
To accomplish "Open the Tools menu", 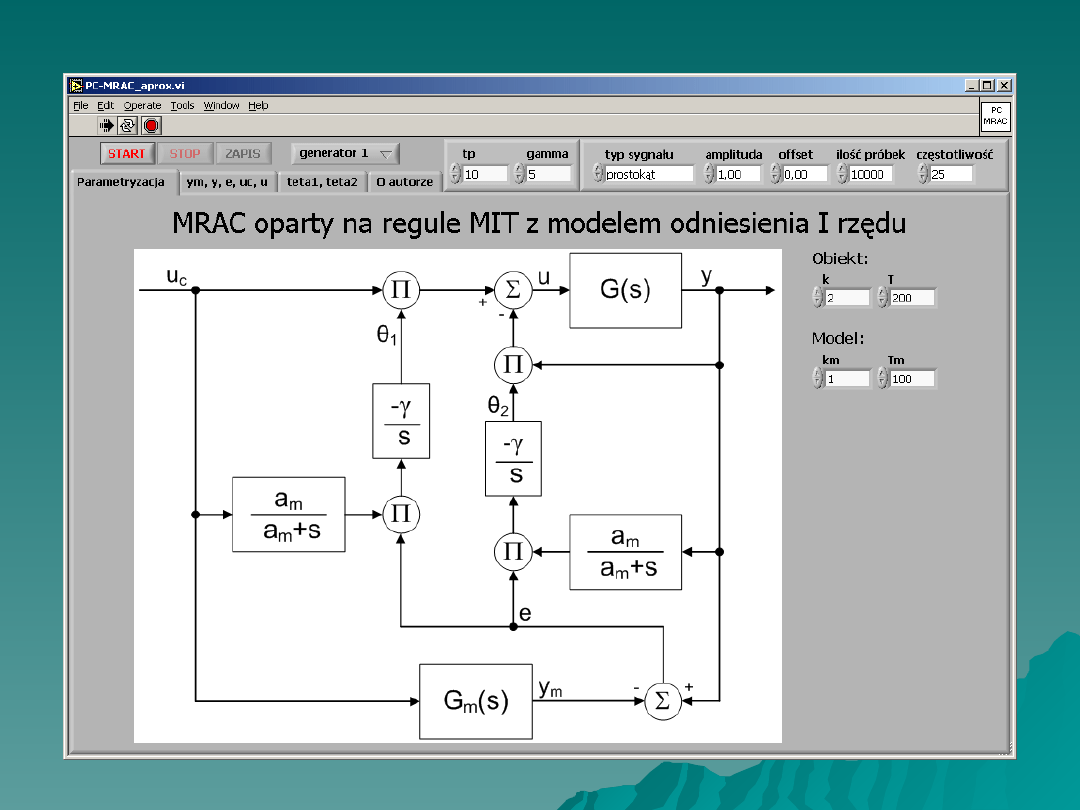I will tap(182, 105).
